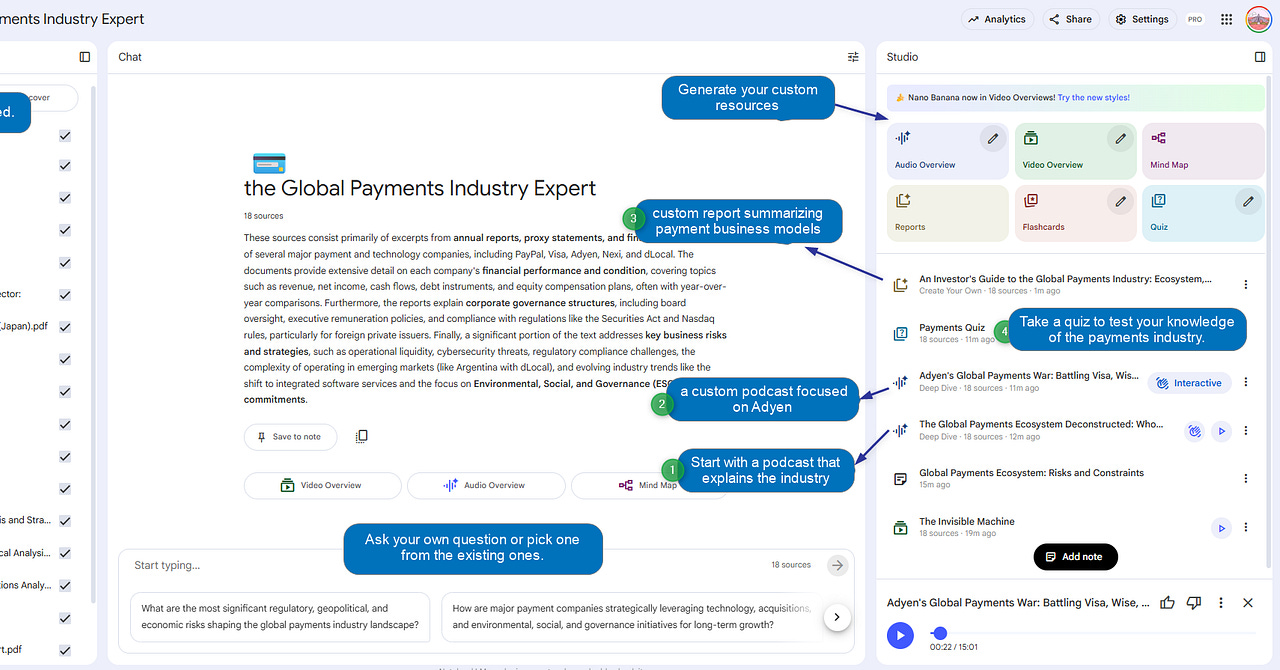Generate a Quiz from Studio card
Viewport: 1280px width, 670px height.
coord(1204,213)
